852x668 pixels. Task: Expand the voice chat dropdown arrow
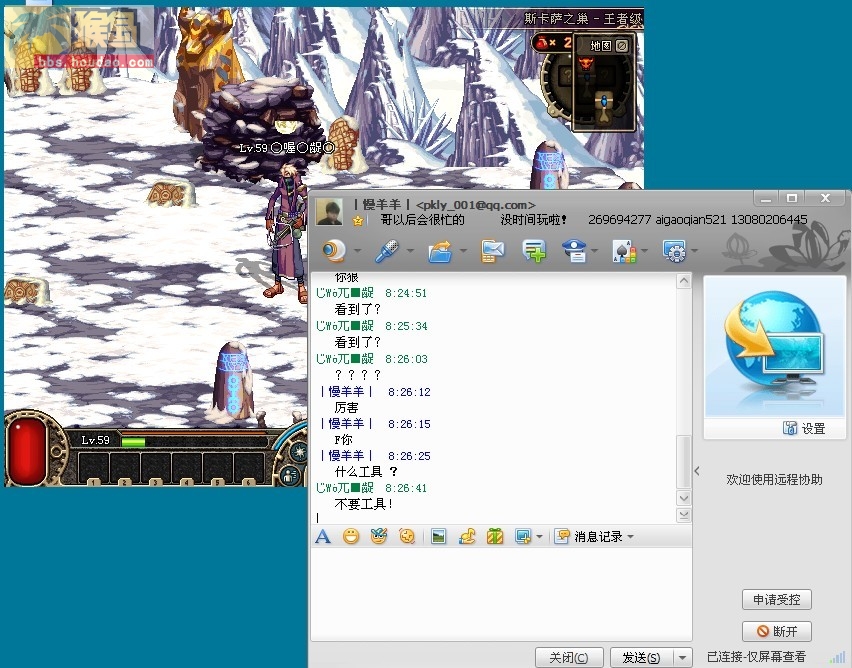point(410,251)
